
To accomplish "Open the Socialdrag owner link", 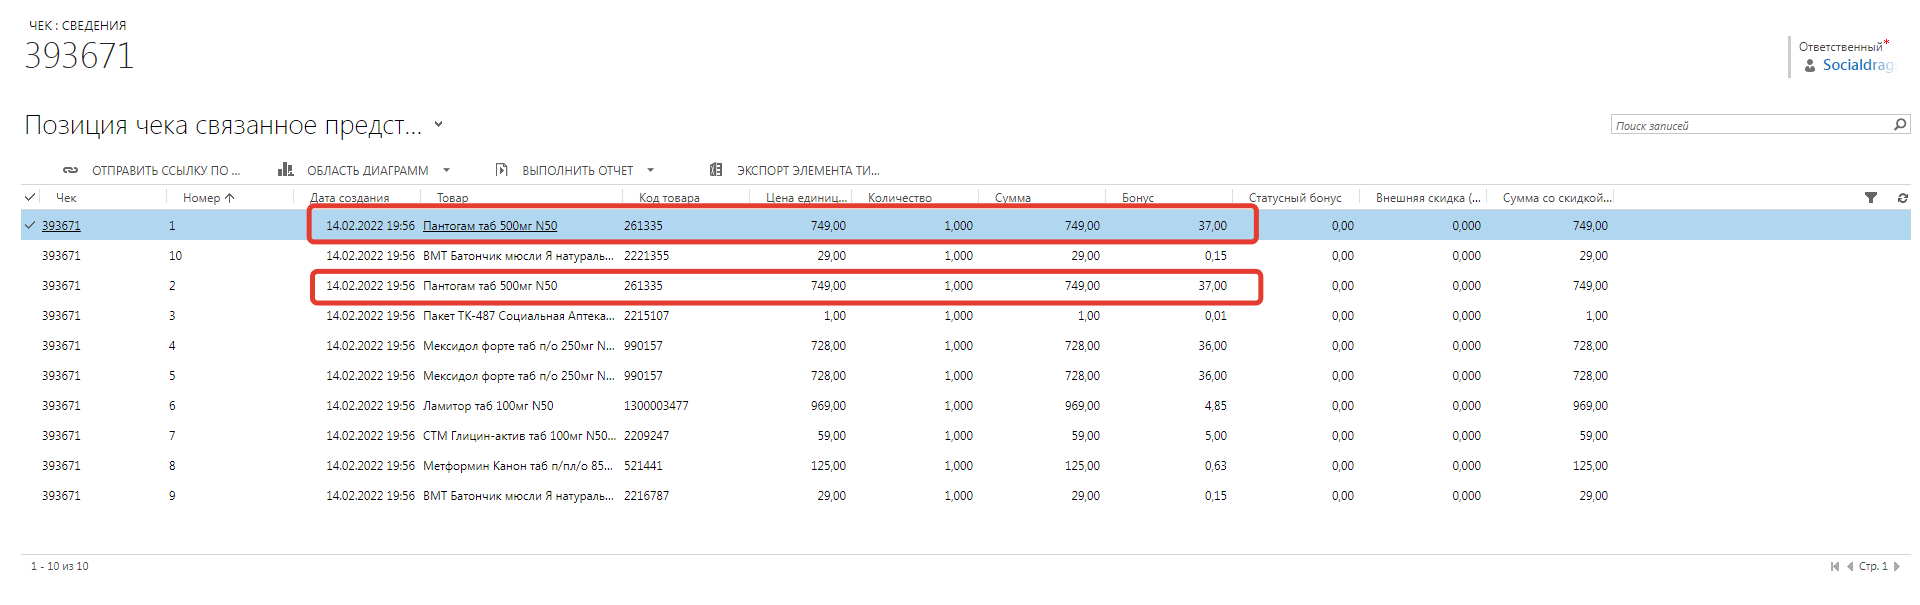I will (1857, 65).
